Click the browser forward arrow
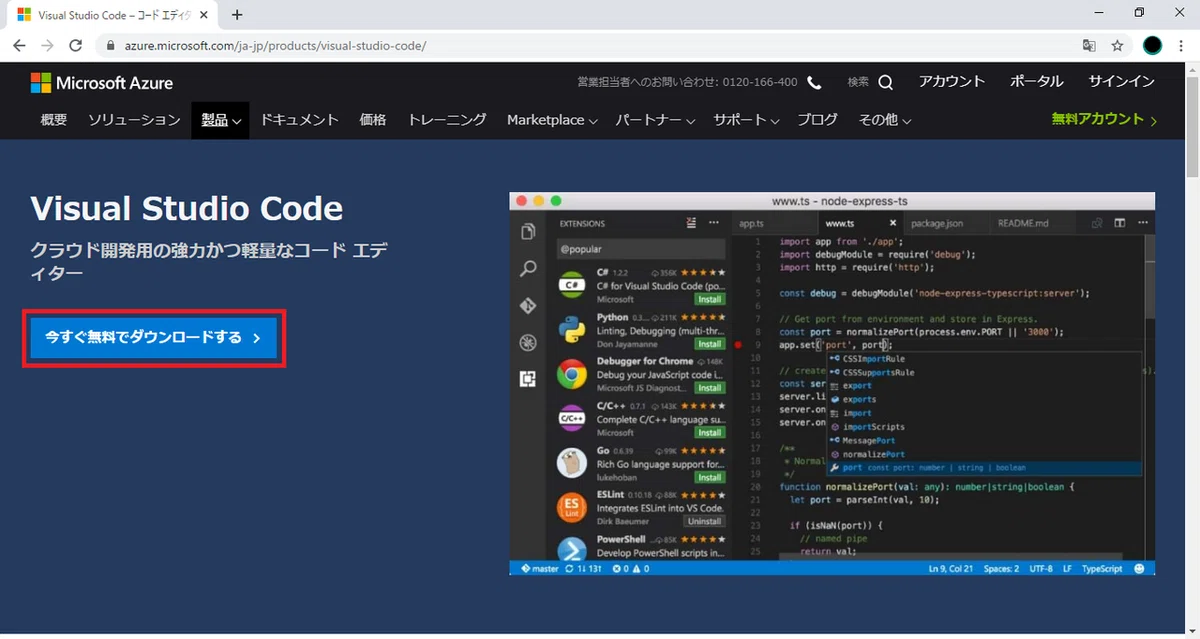 [x=47, y=46]
